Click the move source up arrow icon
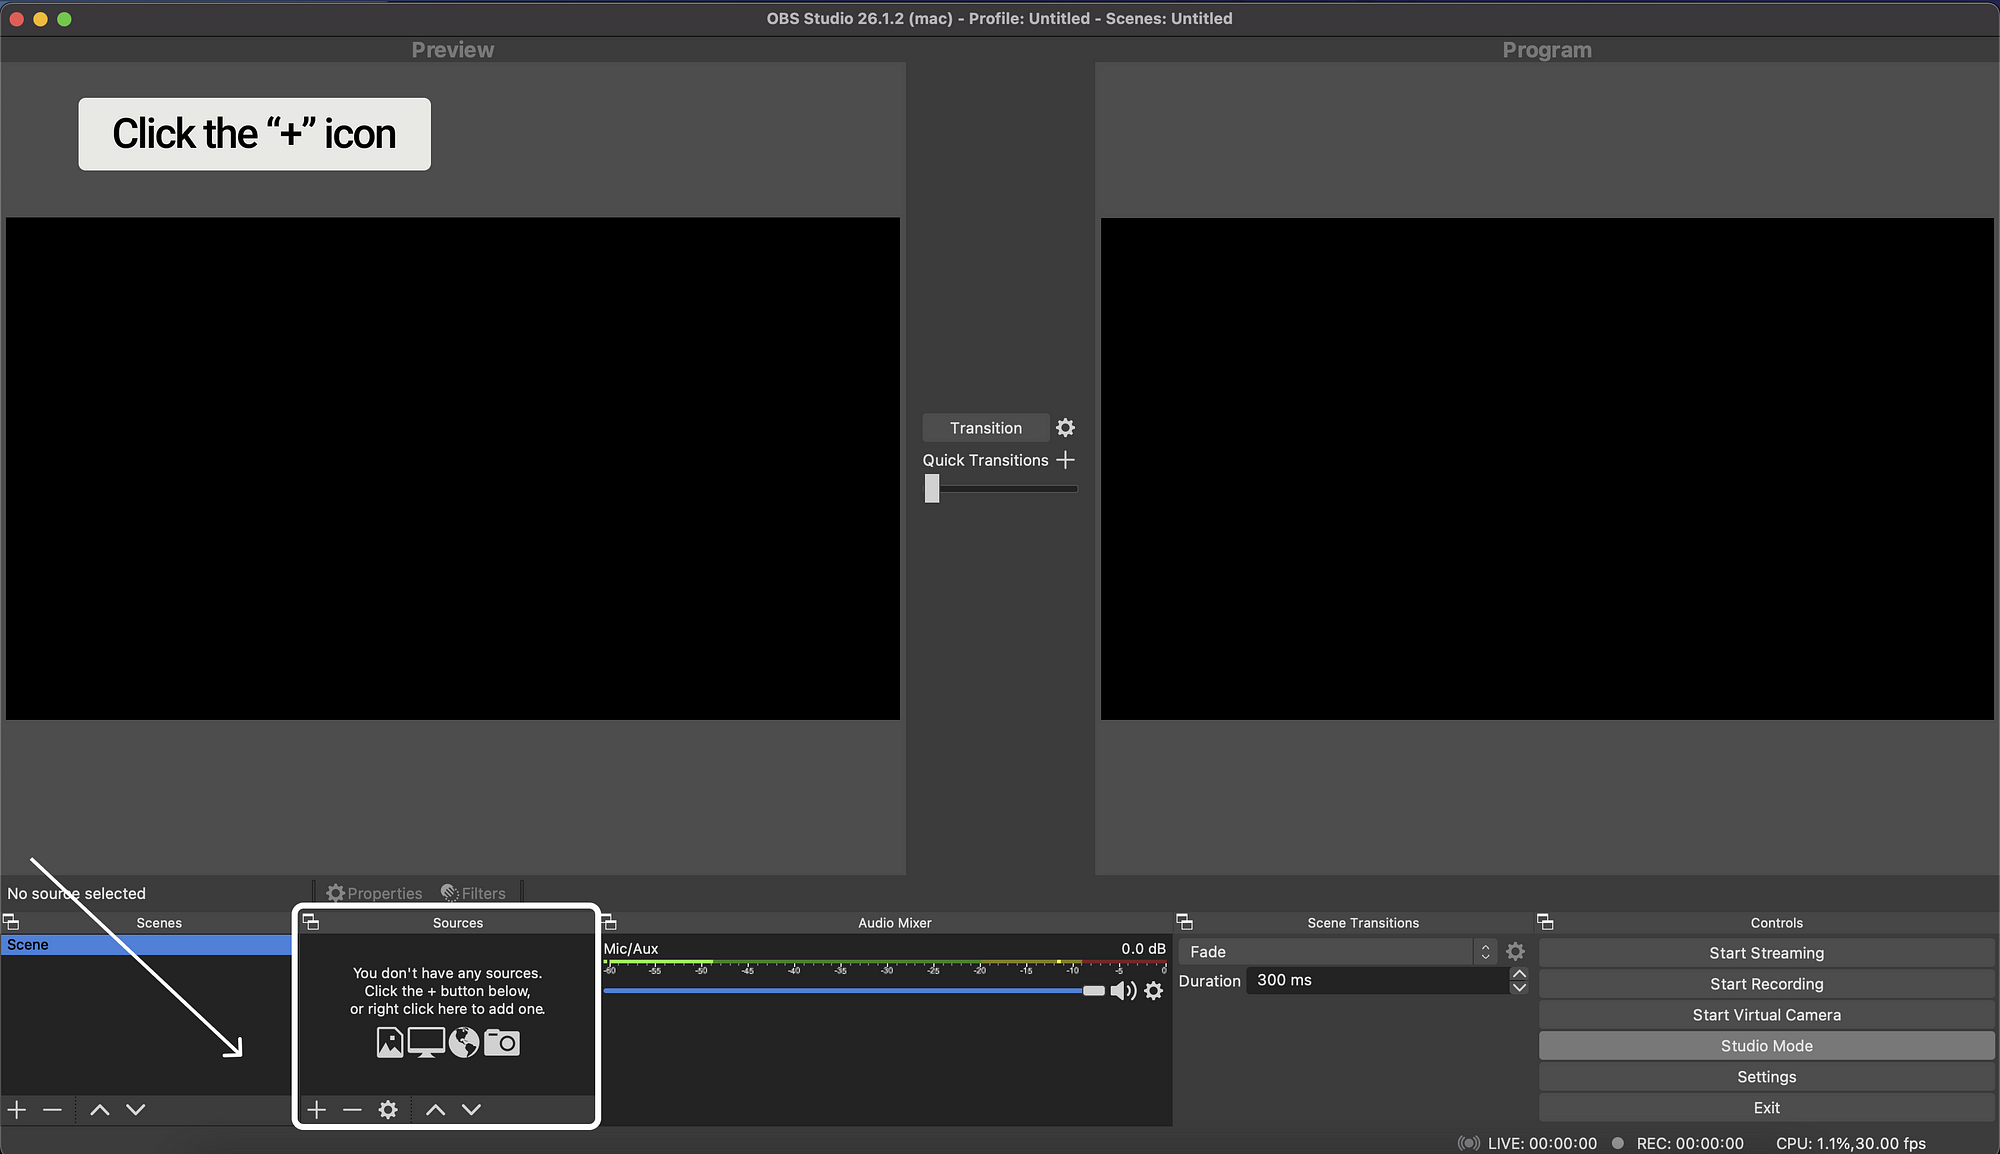 click(x=435, y=1109)
